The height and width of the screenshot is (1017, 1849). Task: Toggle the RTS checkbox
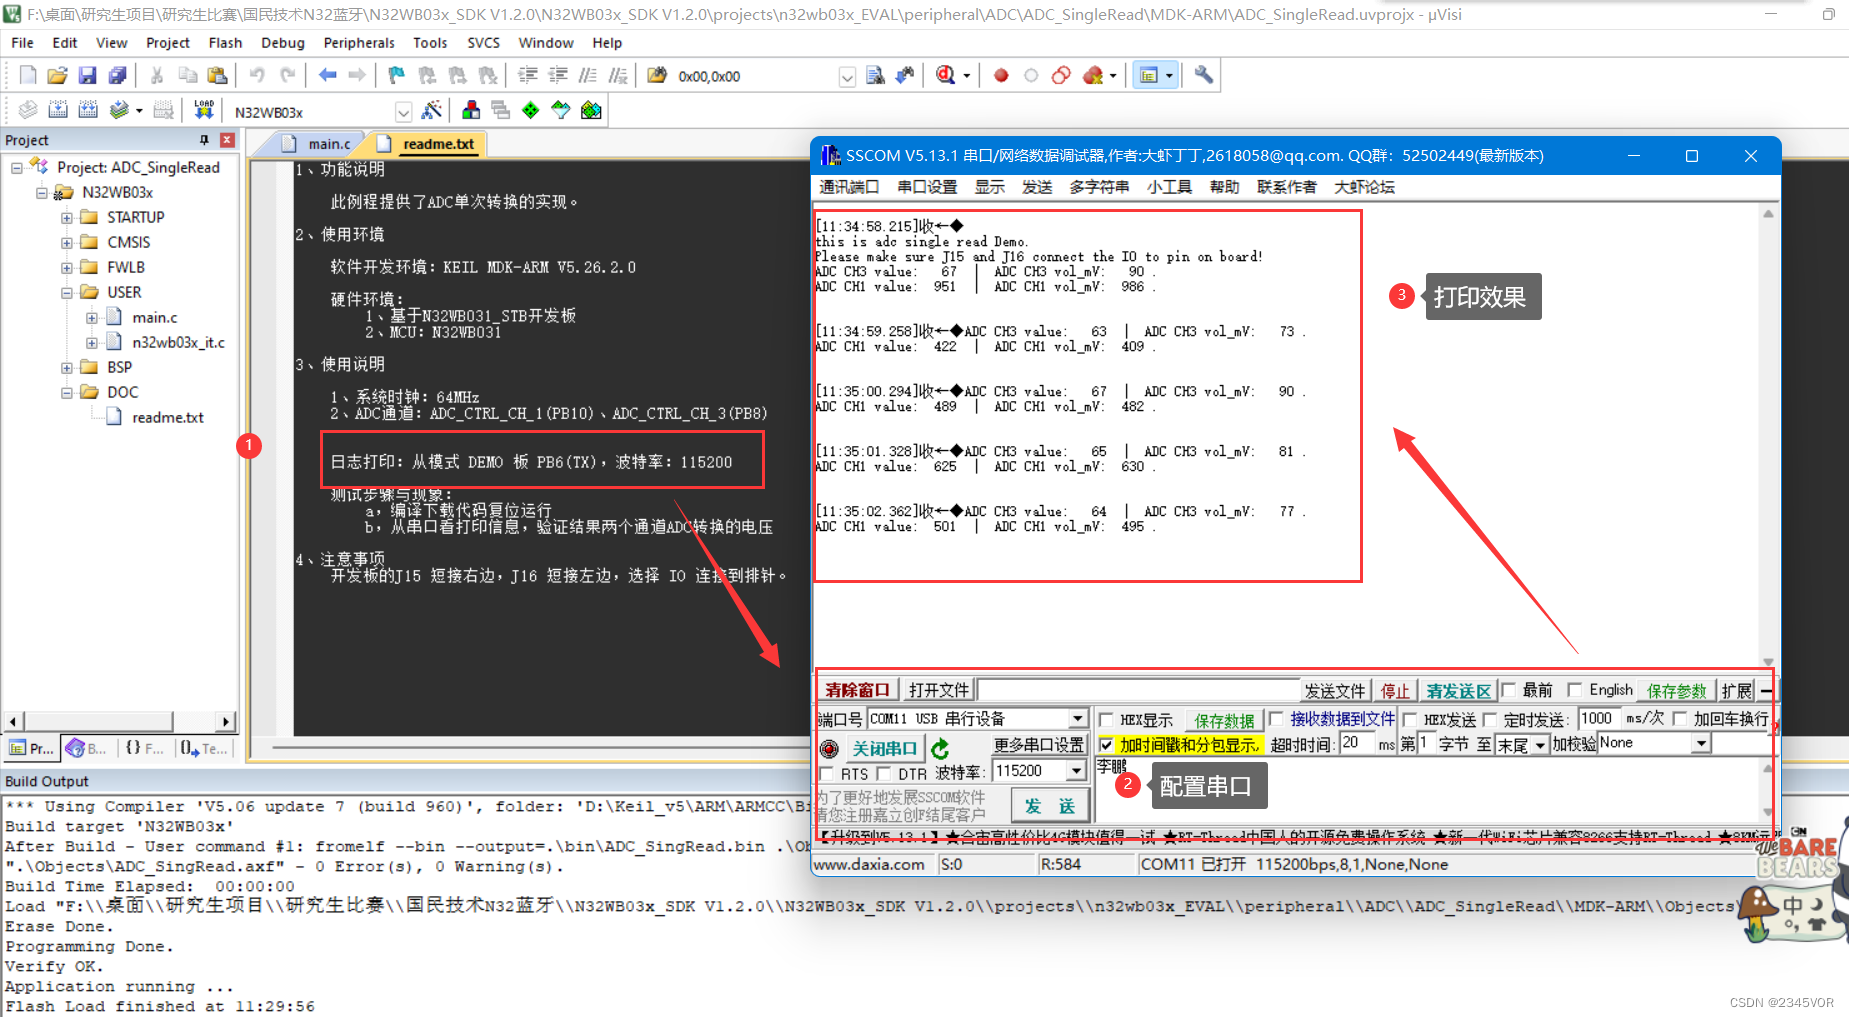[827, 774]
